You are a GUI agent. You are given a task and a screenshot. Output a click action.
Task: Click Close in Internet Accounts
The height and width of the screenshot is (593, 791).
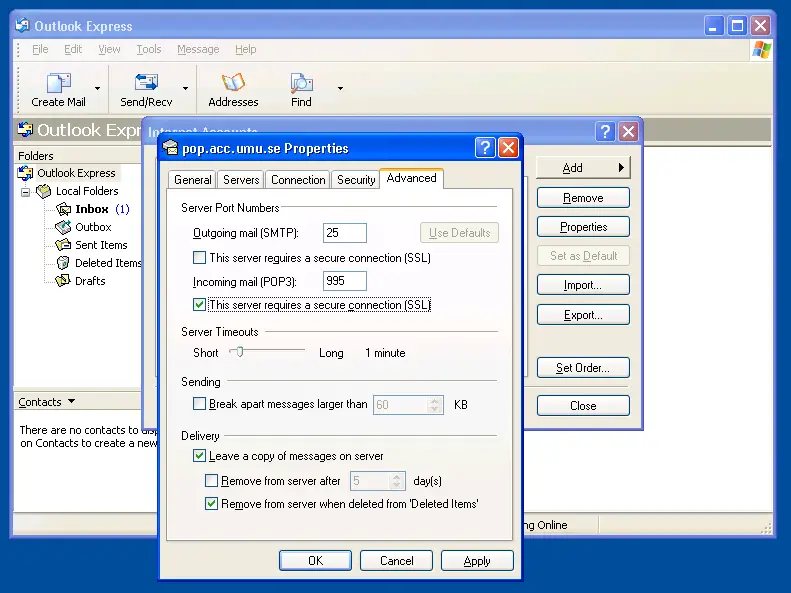click(x=583, y=405)
